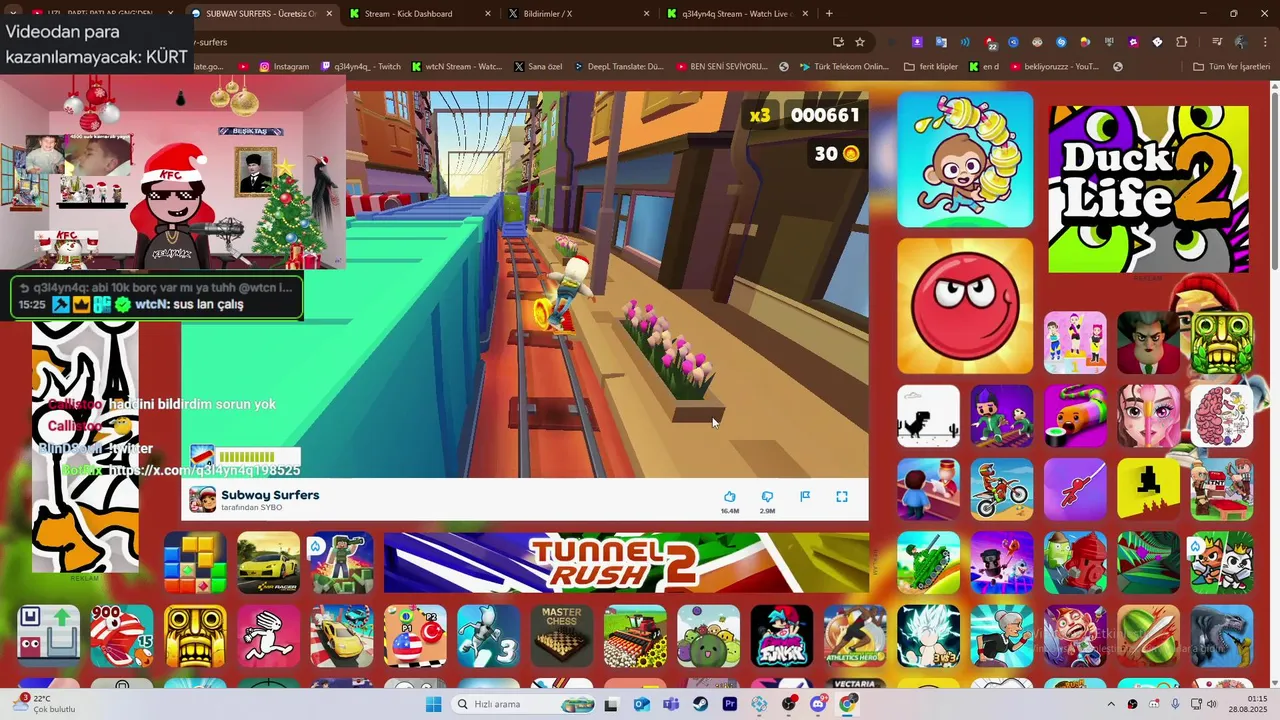Screen dimensions: 1280x720
Task: Open Chrome three-dot menu
Action: click(x=1264, y=42)
